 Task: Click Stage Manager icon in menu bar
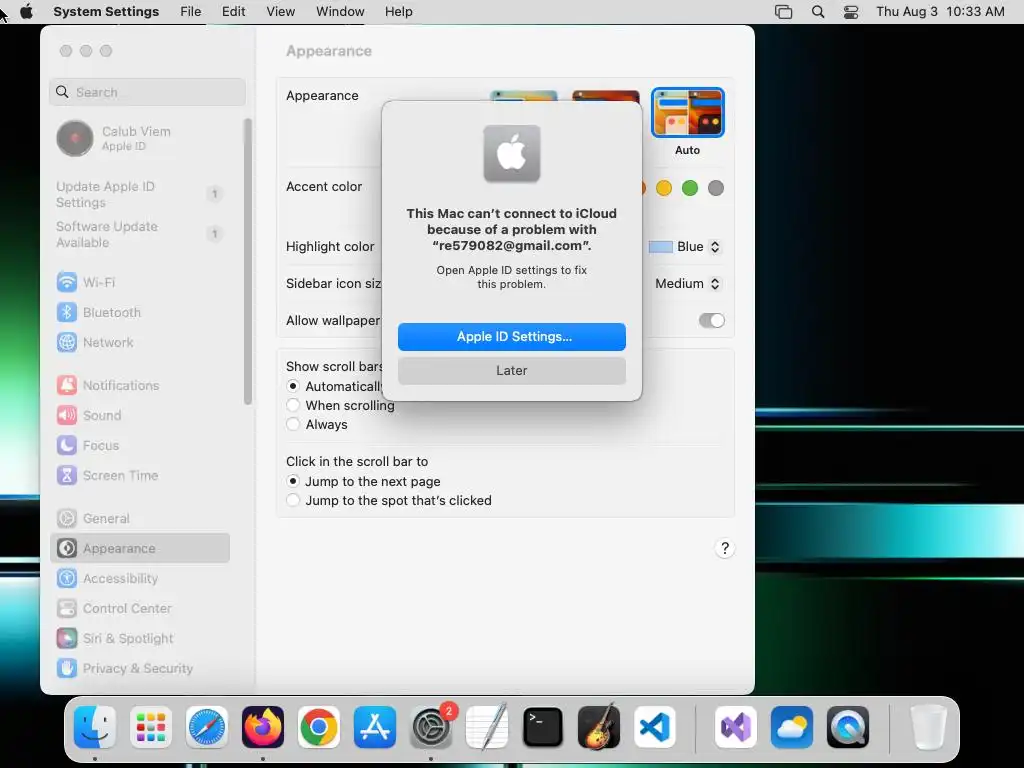784,12
